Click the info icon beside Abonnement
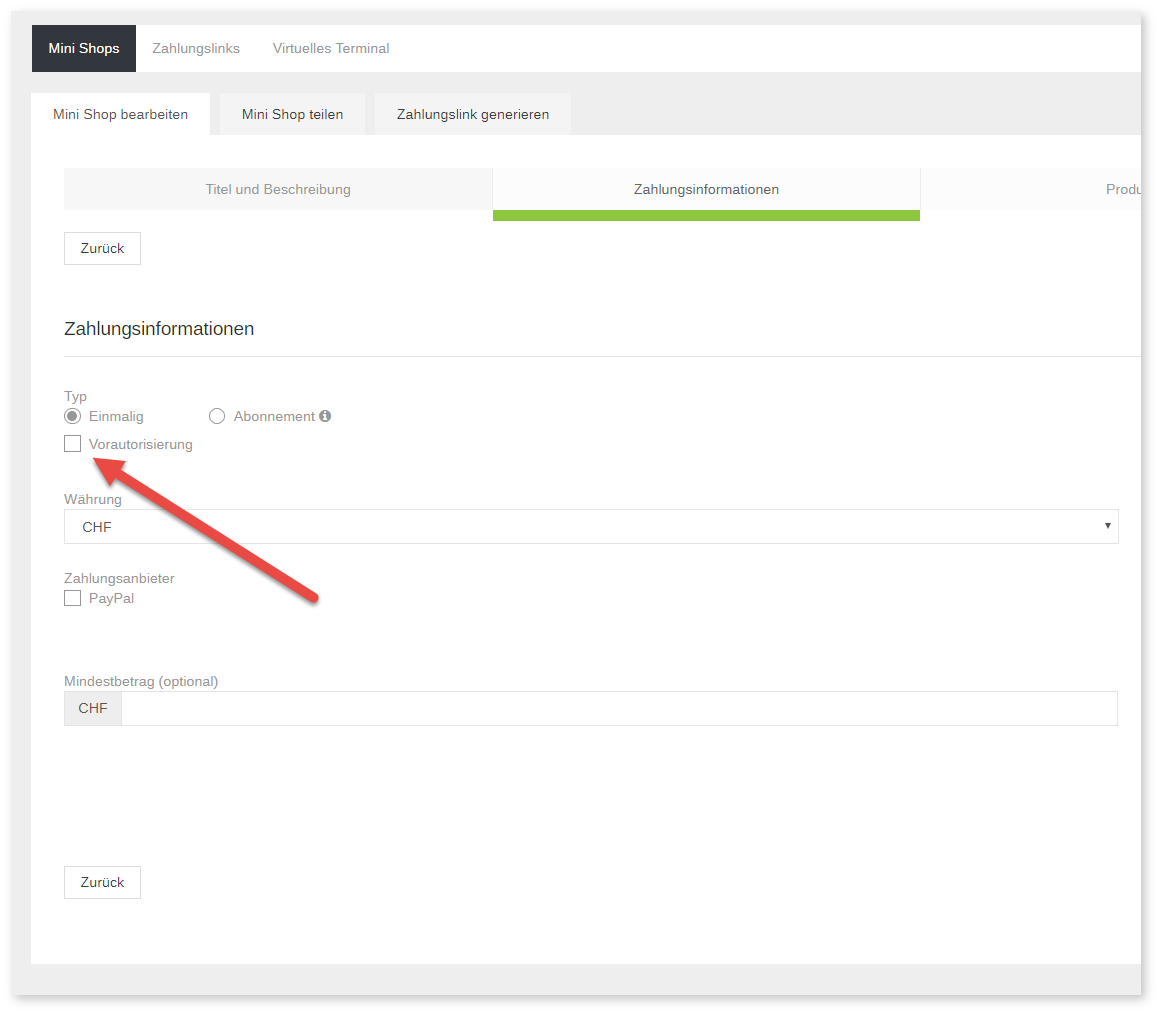1160x1014 pixels. point(325,416)
